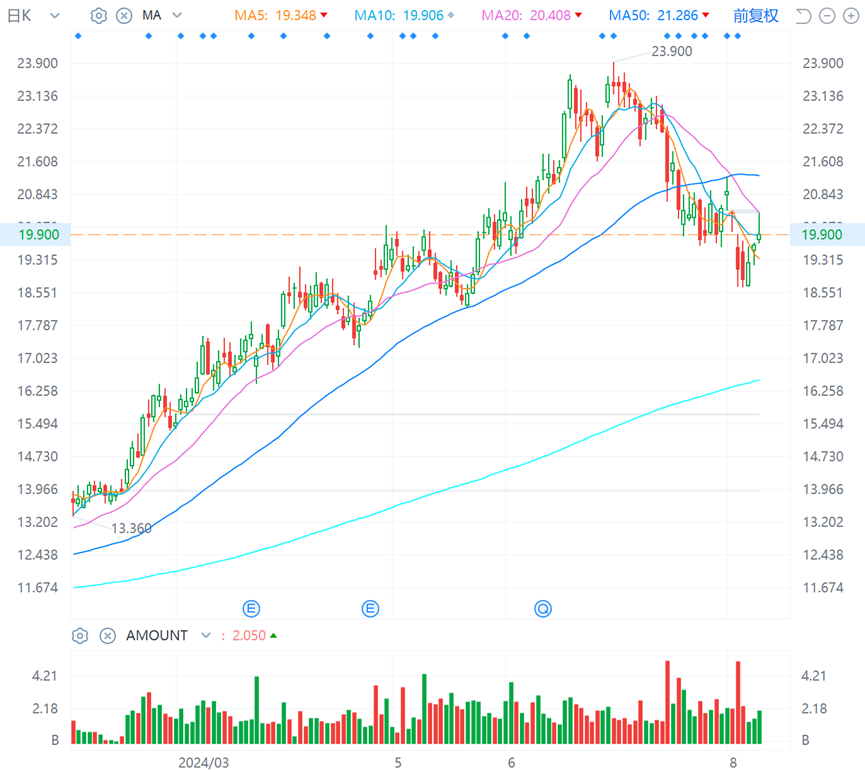Close the AMOUNT indicator panel

[108, 636]
